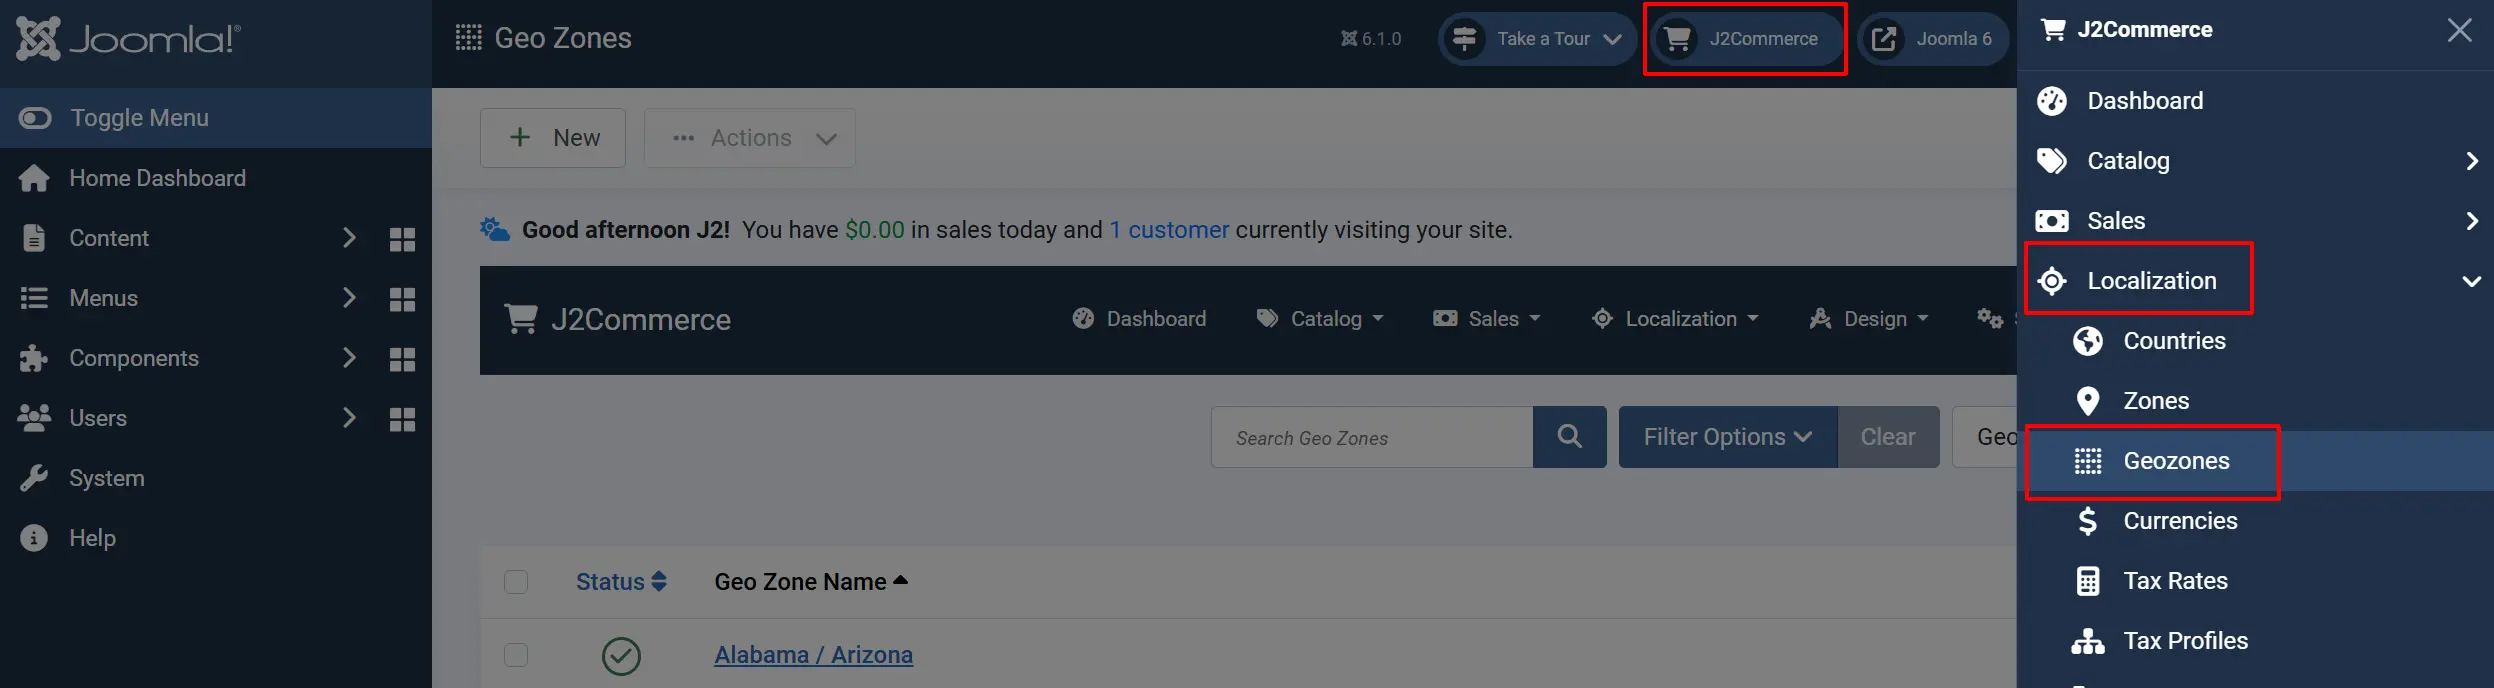Click the Joomla version 6.1.0 badge
2494x688 pixels.
click(1371, 39)
